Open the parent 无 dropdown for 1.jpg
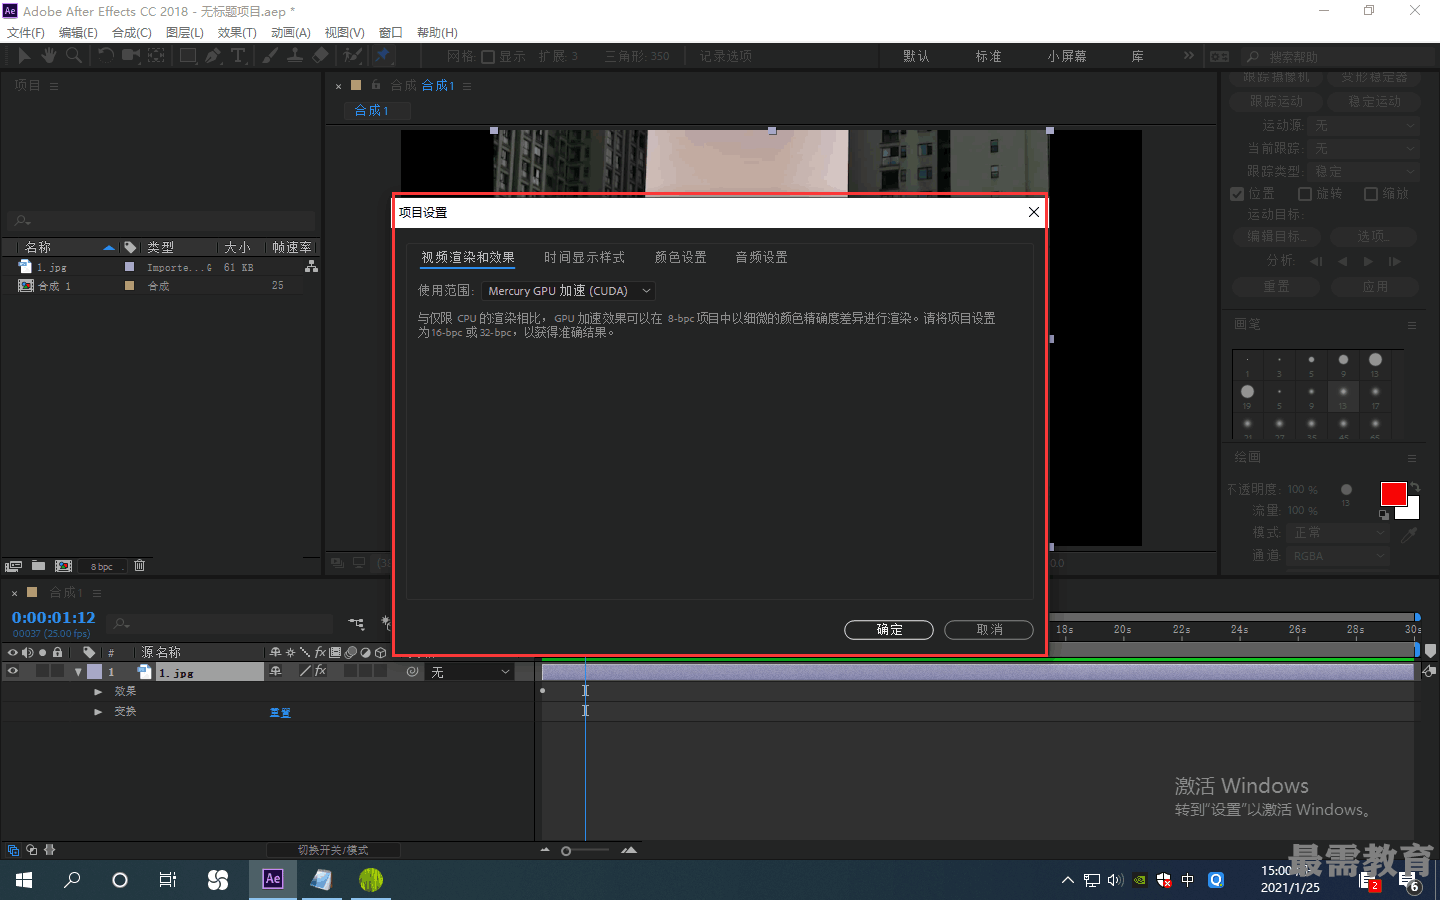The image size is (1440, 900). click(x=470, y=672)
